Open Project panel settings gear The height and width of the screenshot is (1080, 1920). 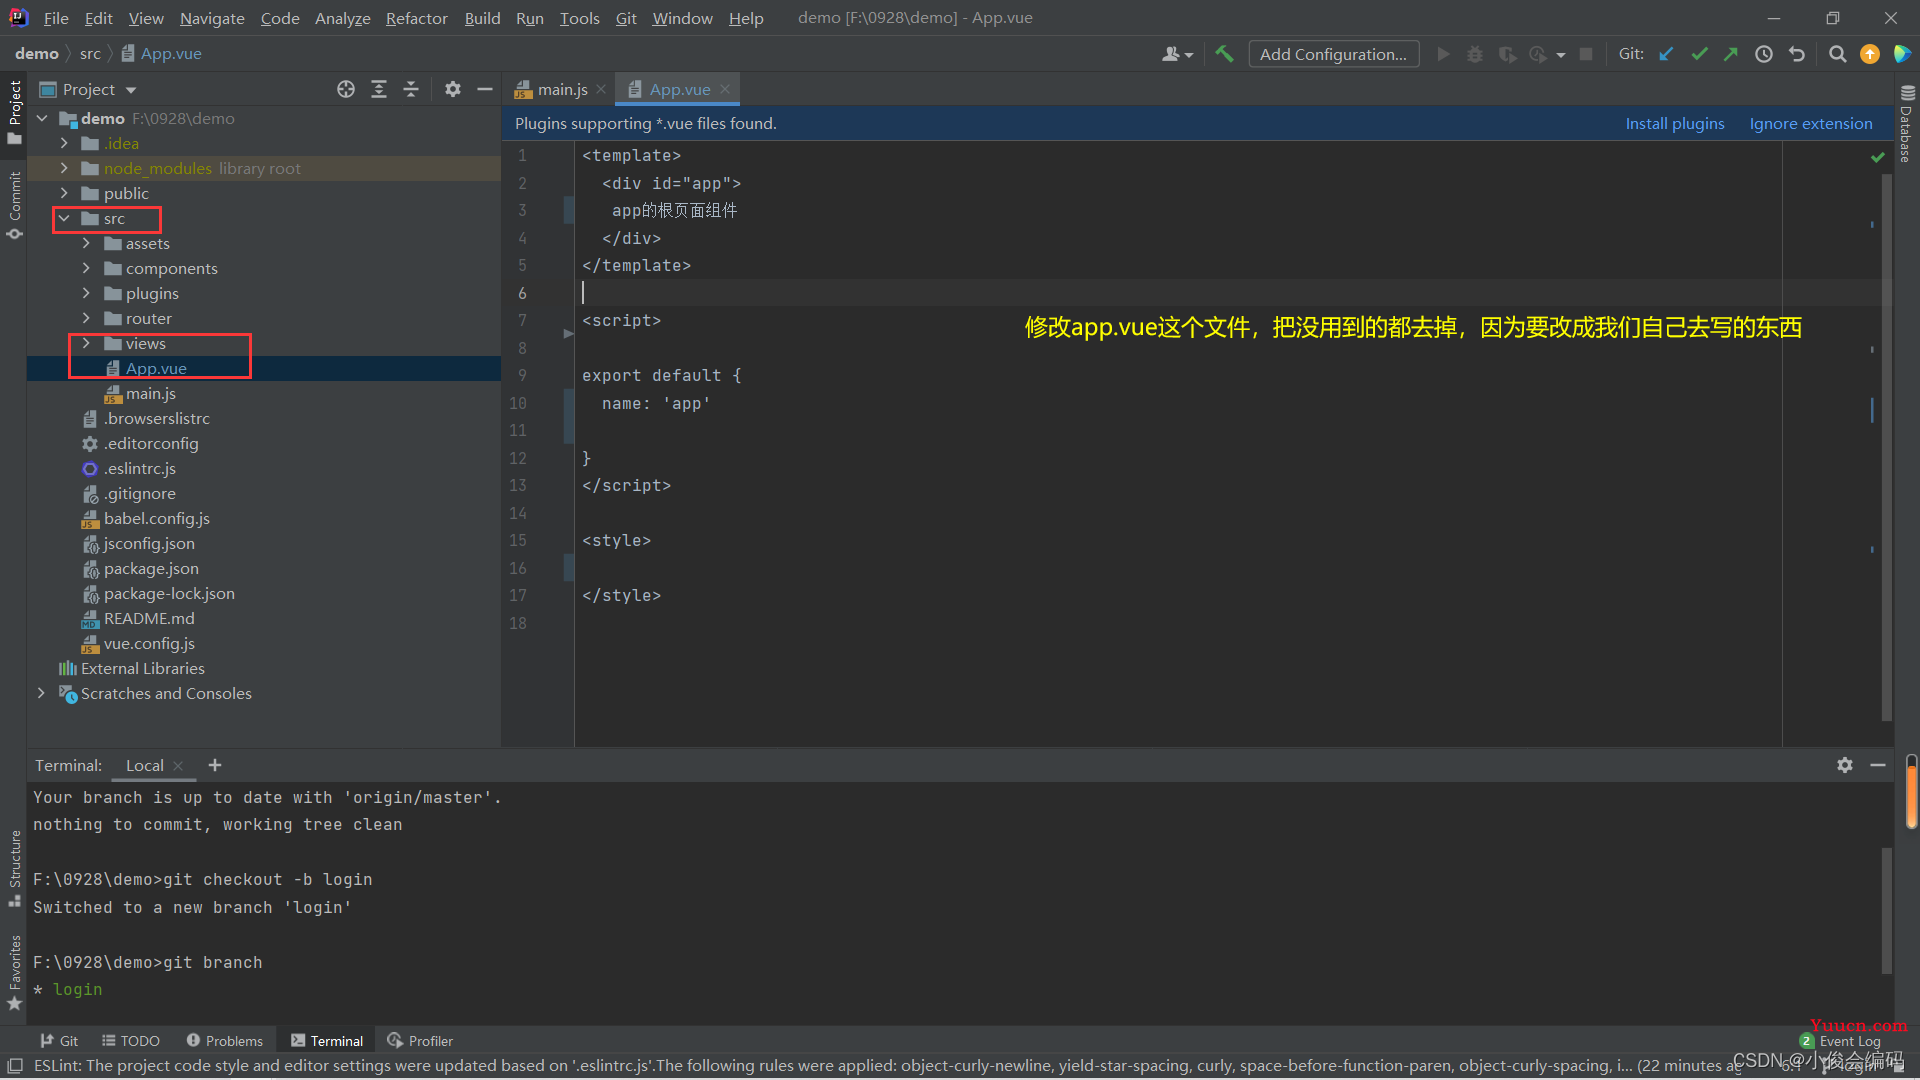click(x=453, y=89)
